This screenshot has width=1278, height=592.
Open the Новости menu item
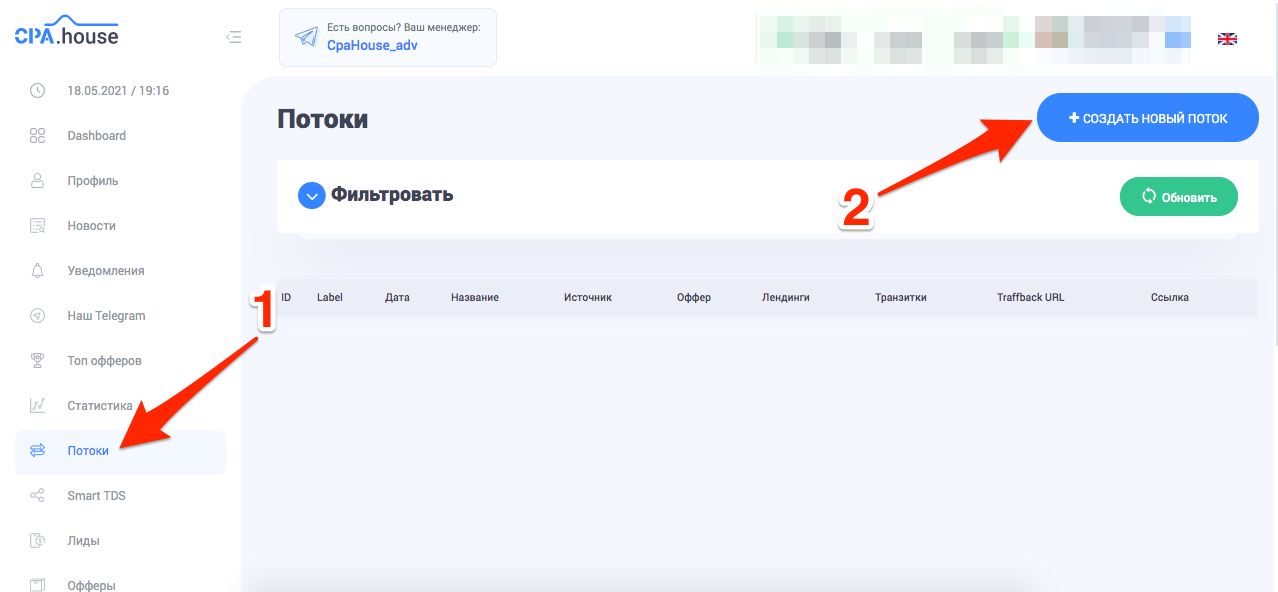pos(92,226)
